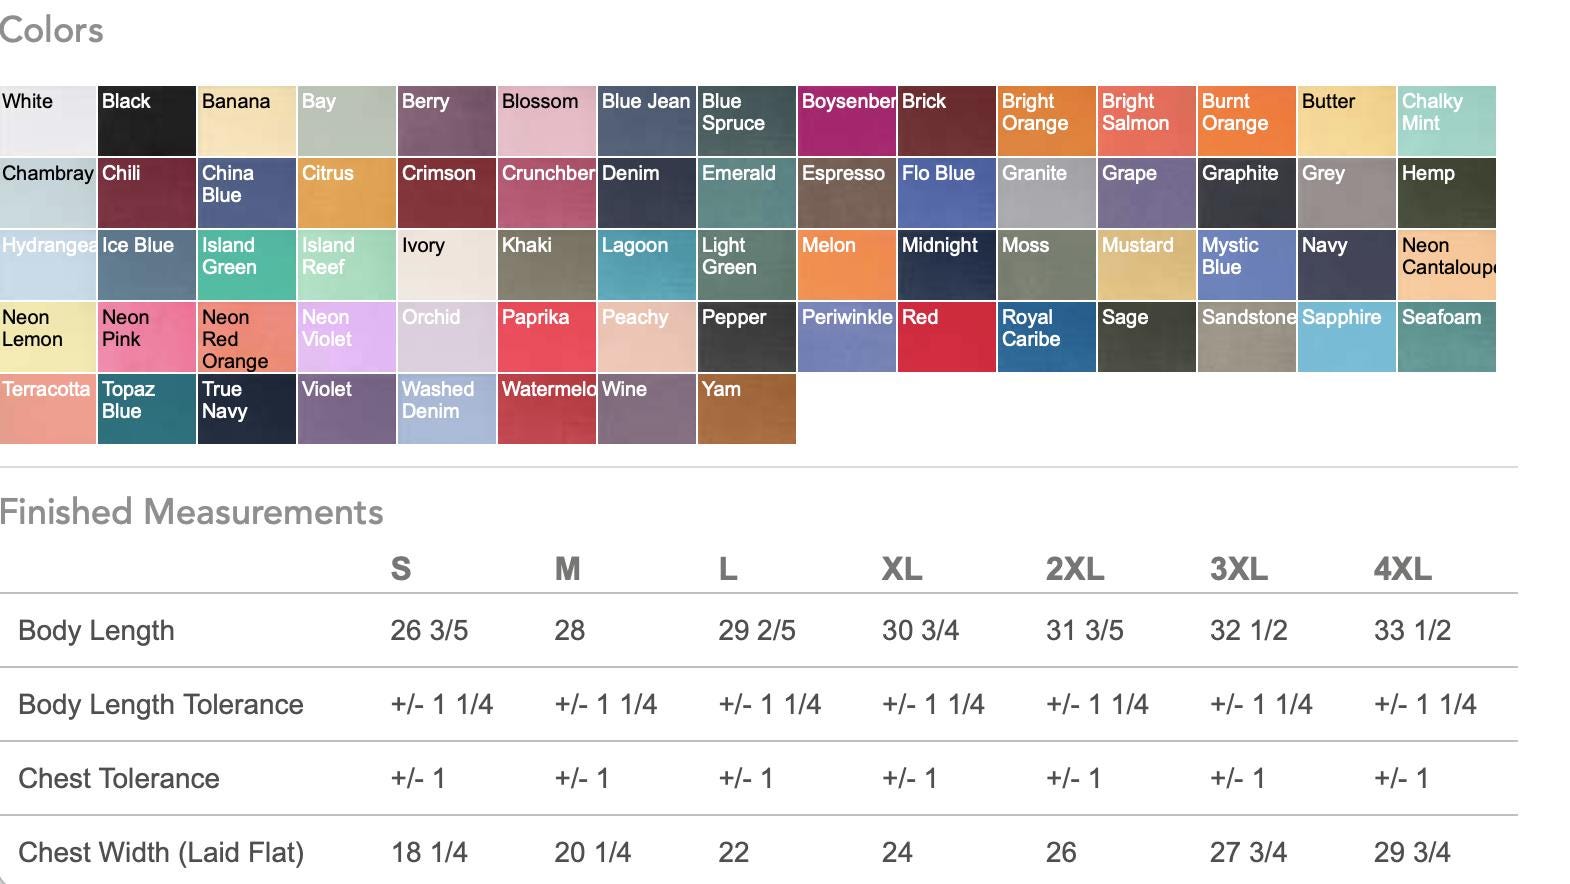1570x884 pixels.
Task: Click the Flo Blue swatch
Action: pos(946,193)
